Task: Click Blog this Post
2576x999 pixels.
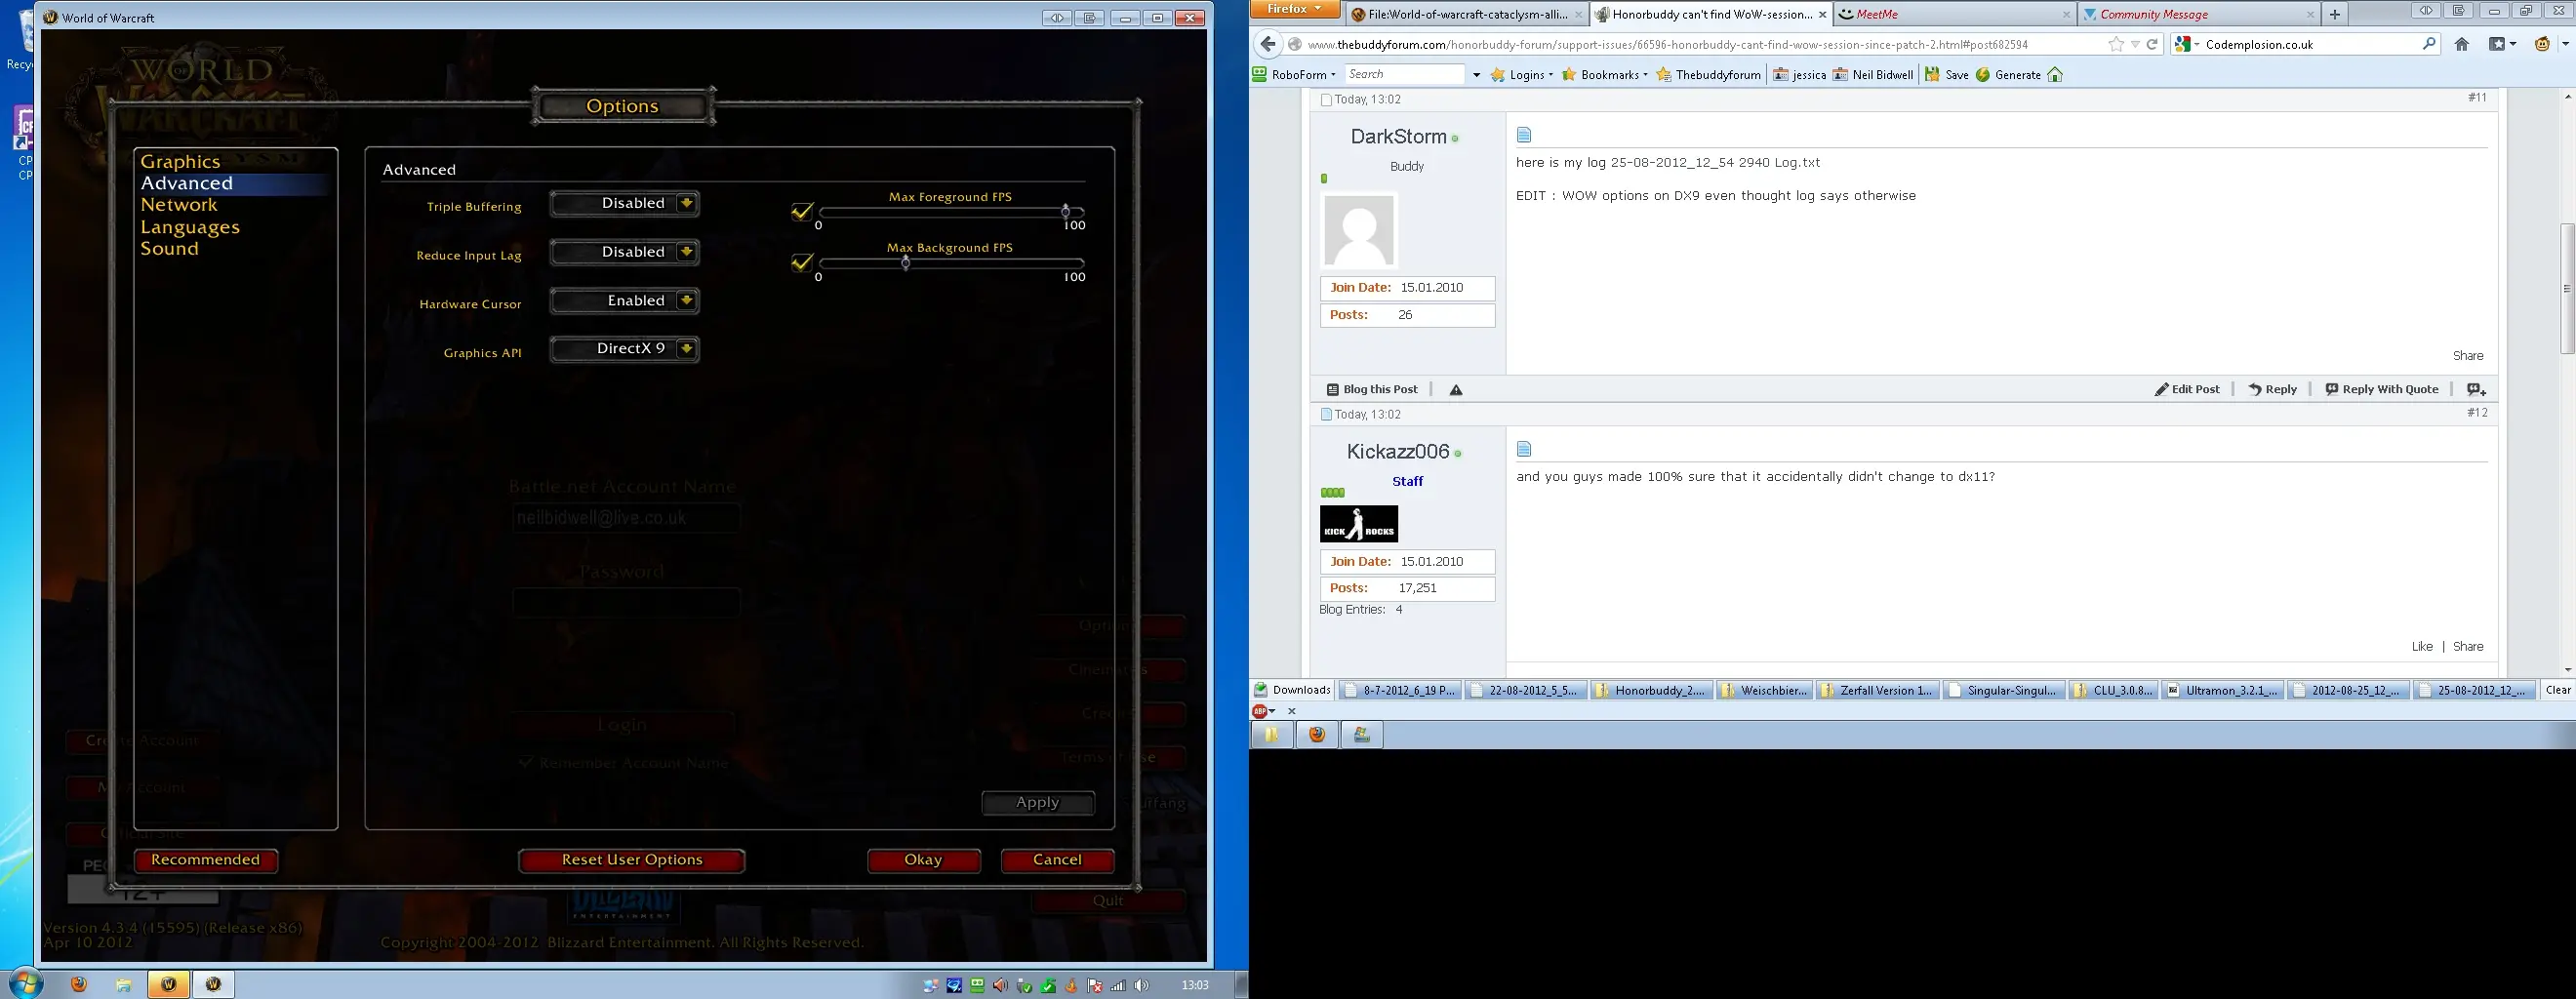Action: click(x=1372, y=389)
